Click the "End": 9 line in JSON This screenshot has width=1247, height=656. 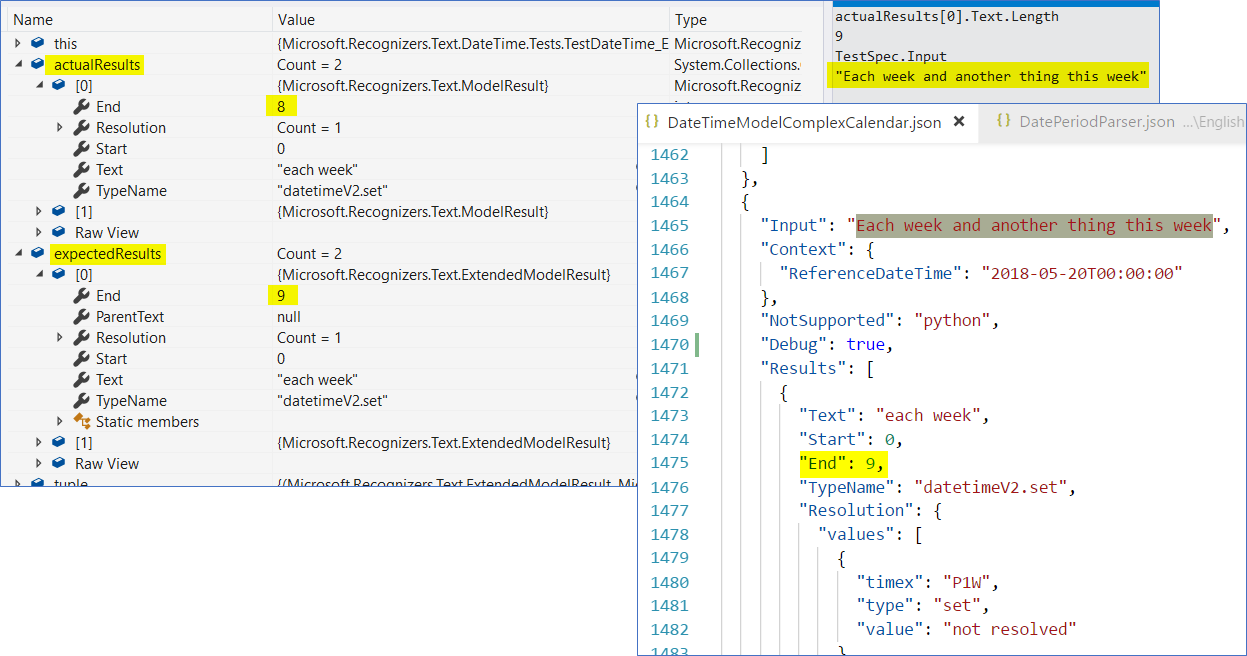pos(842,463)
